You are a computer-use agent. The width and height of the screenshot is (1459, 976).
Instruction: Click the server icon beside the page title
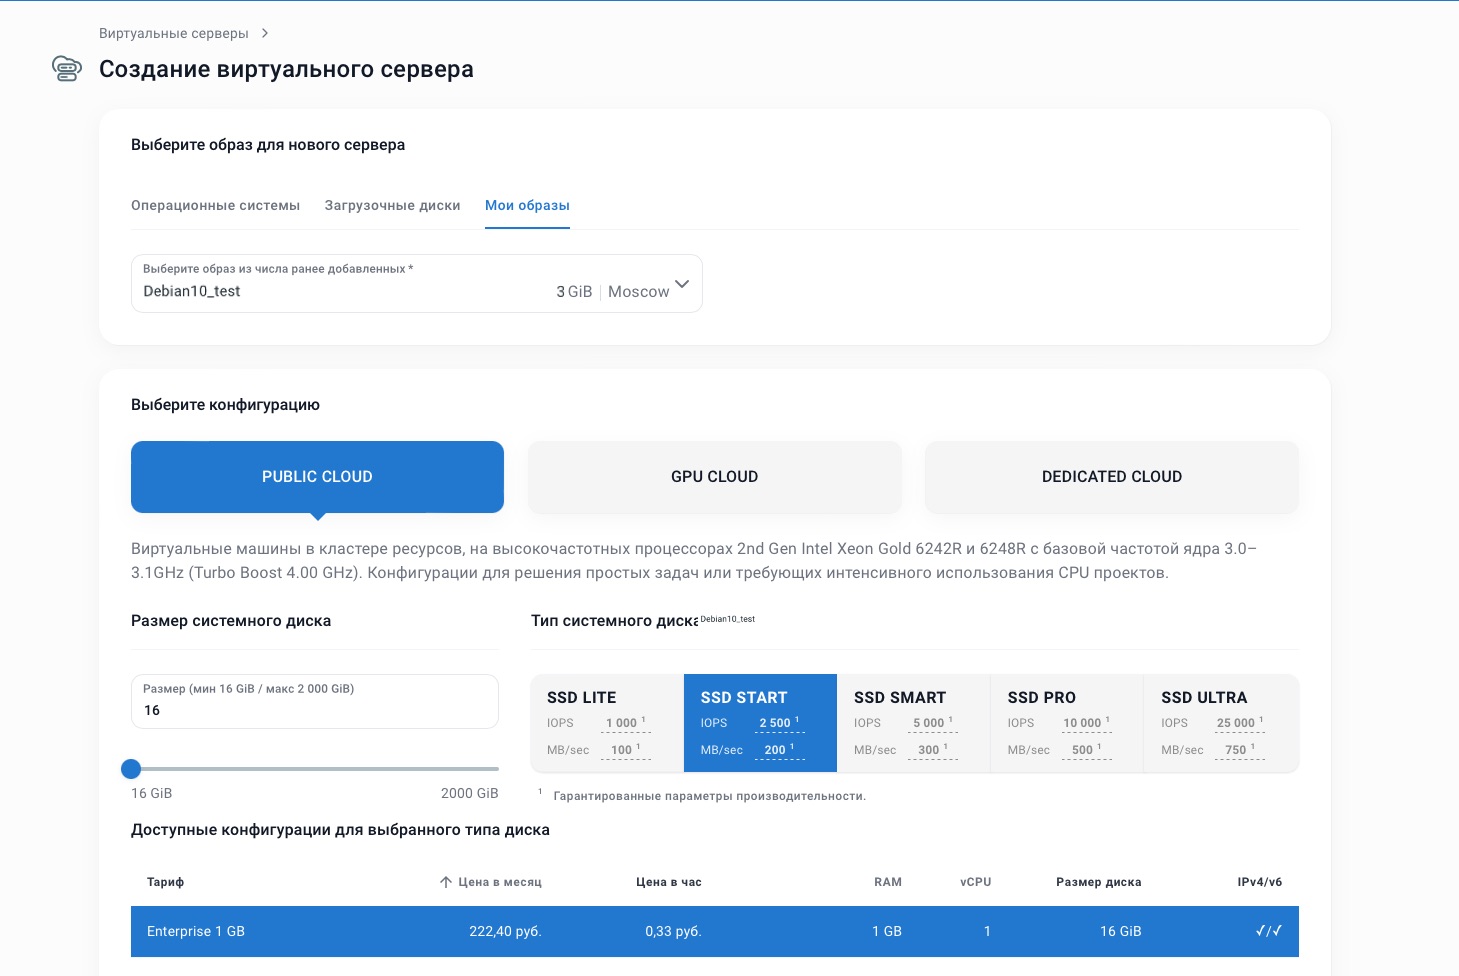pyautogui.click(x=66, y=69)
